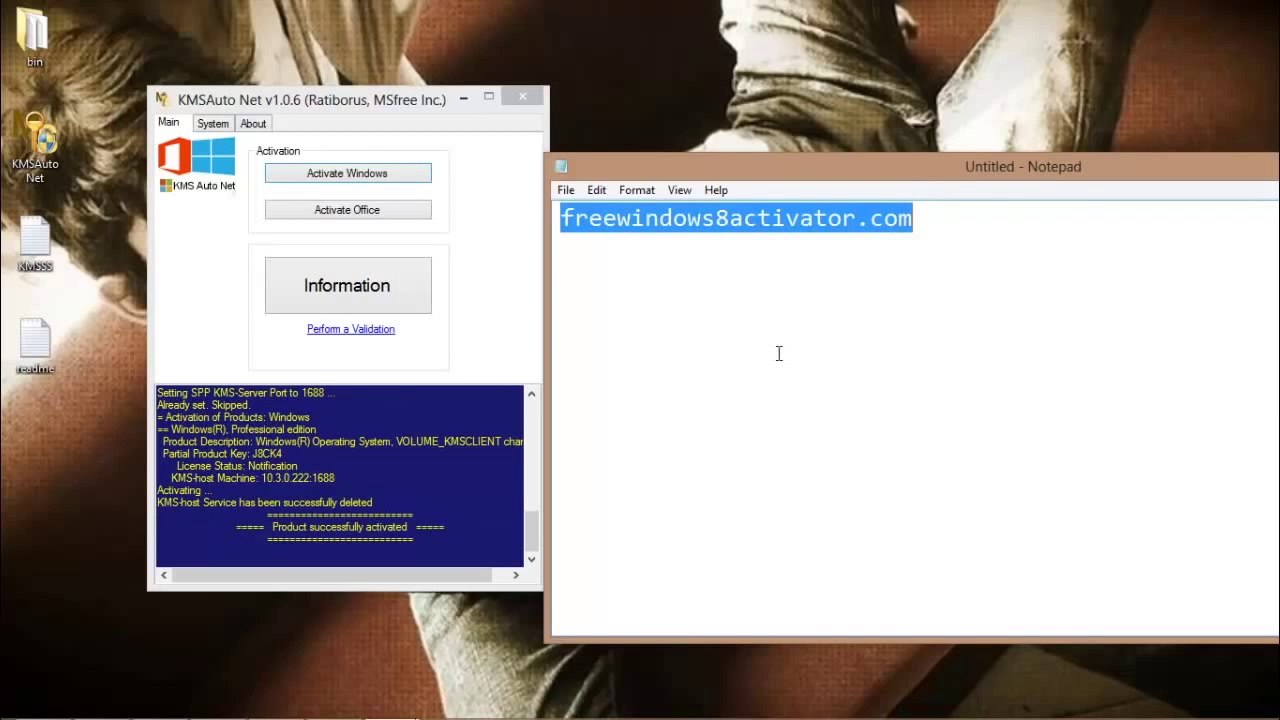Click the log scroll right arrow
This screenshot has height=720, width=1280.
(x=516, y=575)
